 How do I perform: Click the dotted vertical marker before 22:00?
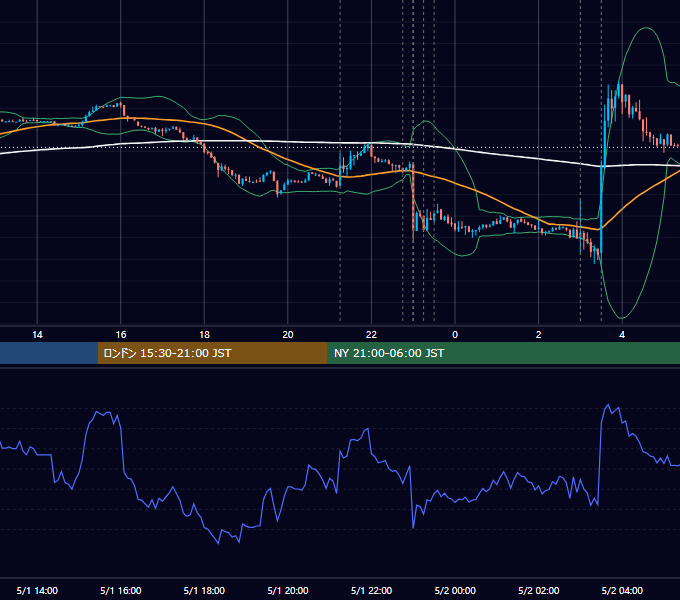point(340,160)
